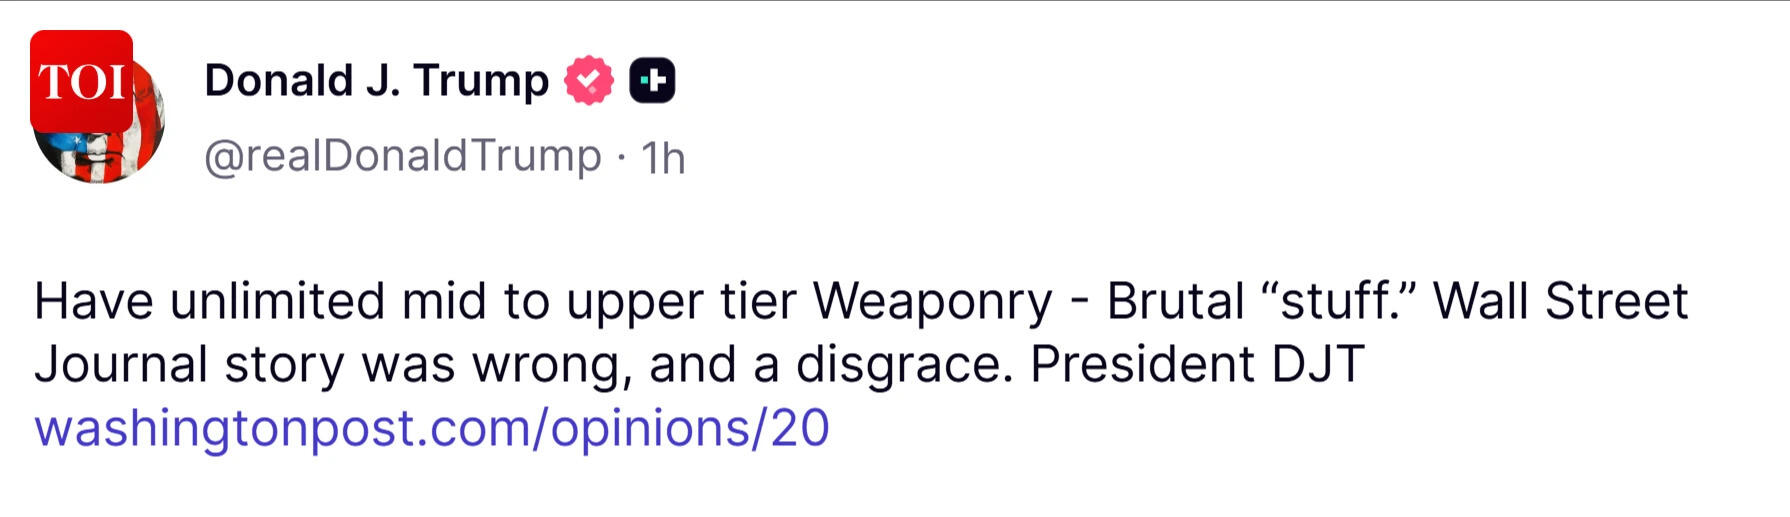Click the word "unlimited" in the post
1790x517 pixels.
click(277, 301)
